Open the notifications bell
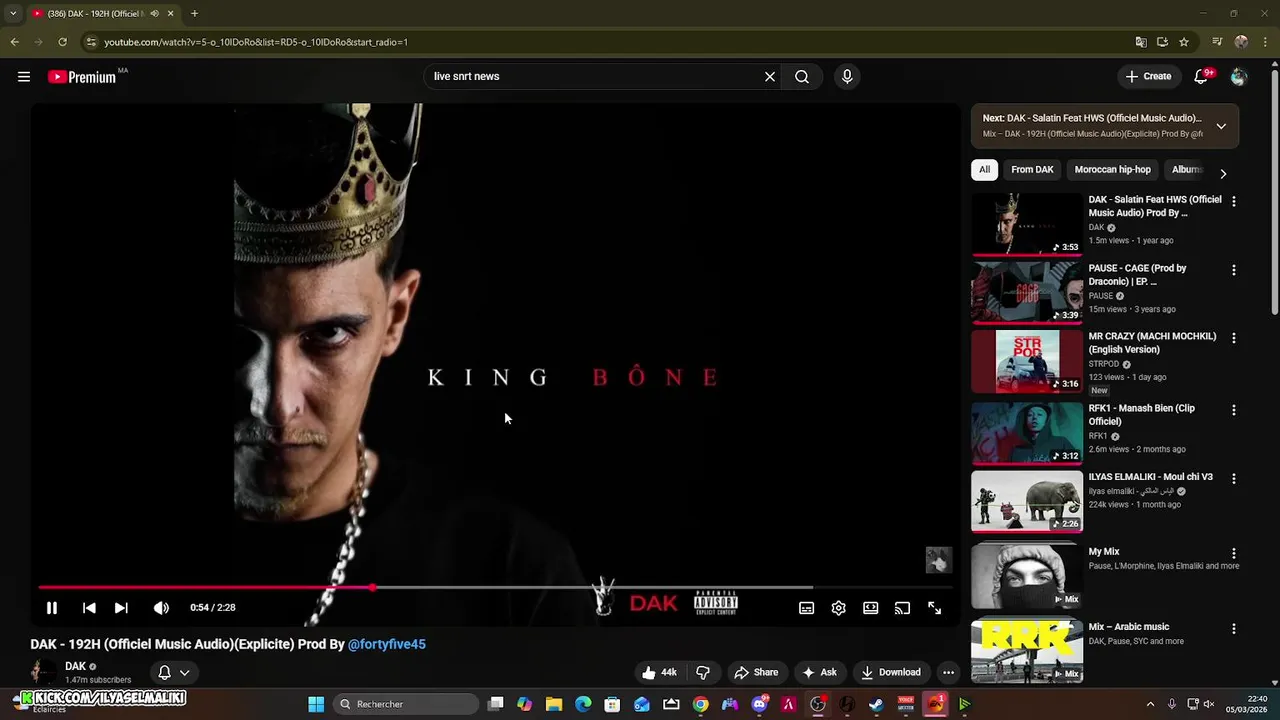Screen dimensions: 1280x720 (1203, 76)
